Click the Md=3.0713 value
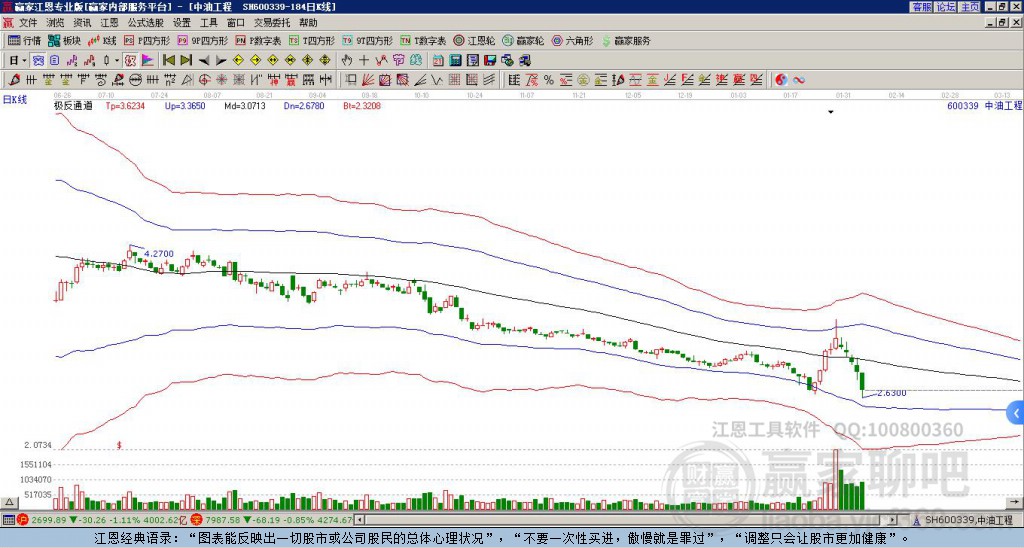 (x=245, y=106)
